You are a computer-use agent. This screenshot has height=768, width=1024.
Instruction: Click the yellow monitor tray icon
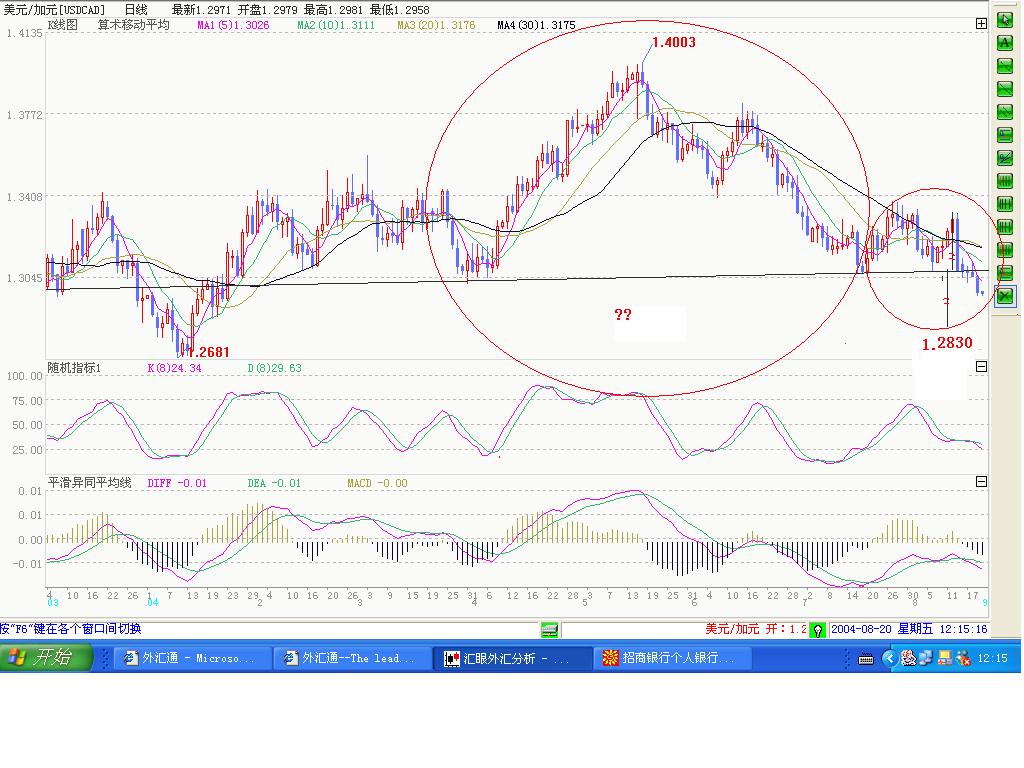coord(944,658)
